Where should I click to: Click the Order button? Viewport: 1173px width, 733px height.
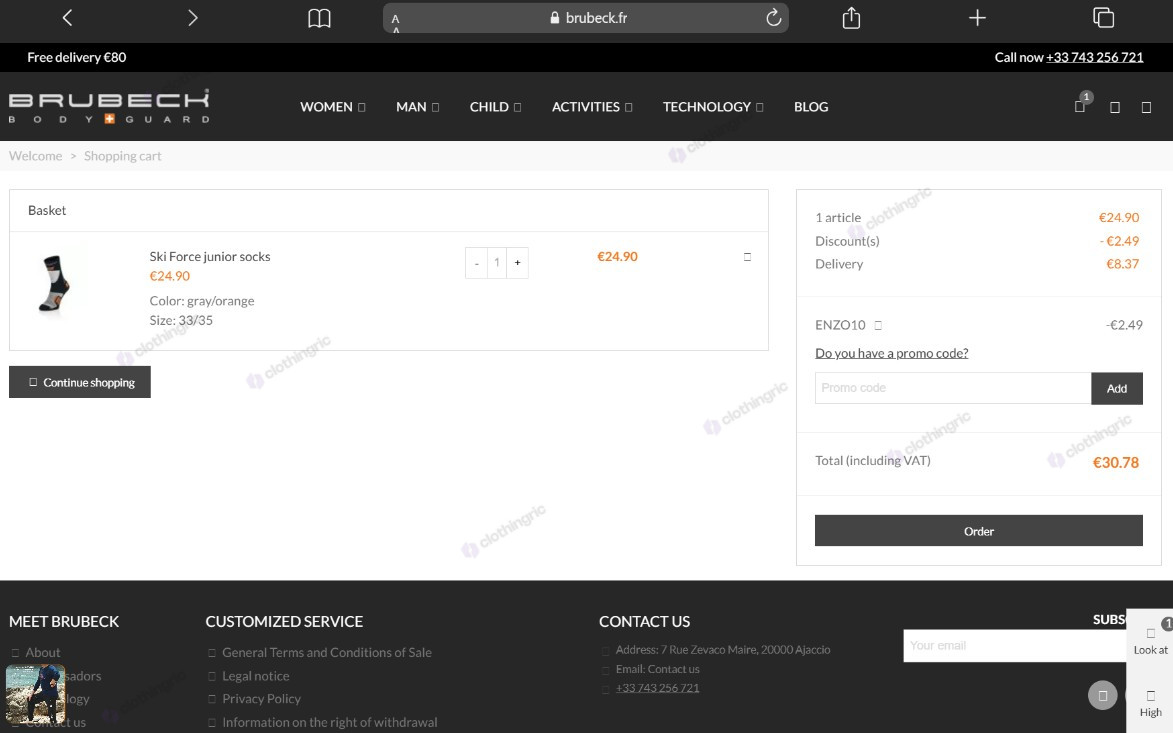click(978, 531)
